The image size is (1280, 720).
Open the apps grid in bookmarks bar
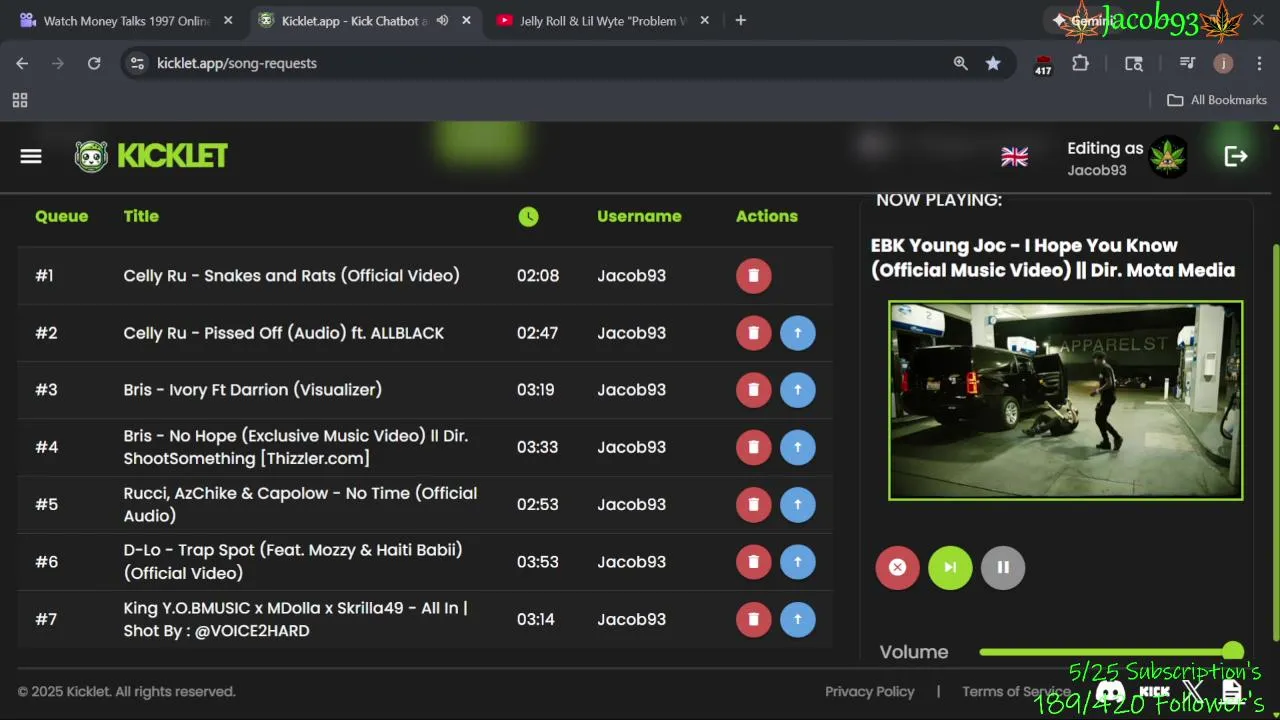point(20,100)
